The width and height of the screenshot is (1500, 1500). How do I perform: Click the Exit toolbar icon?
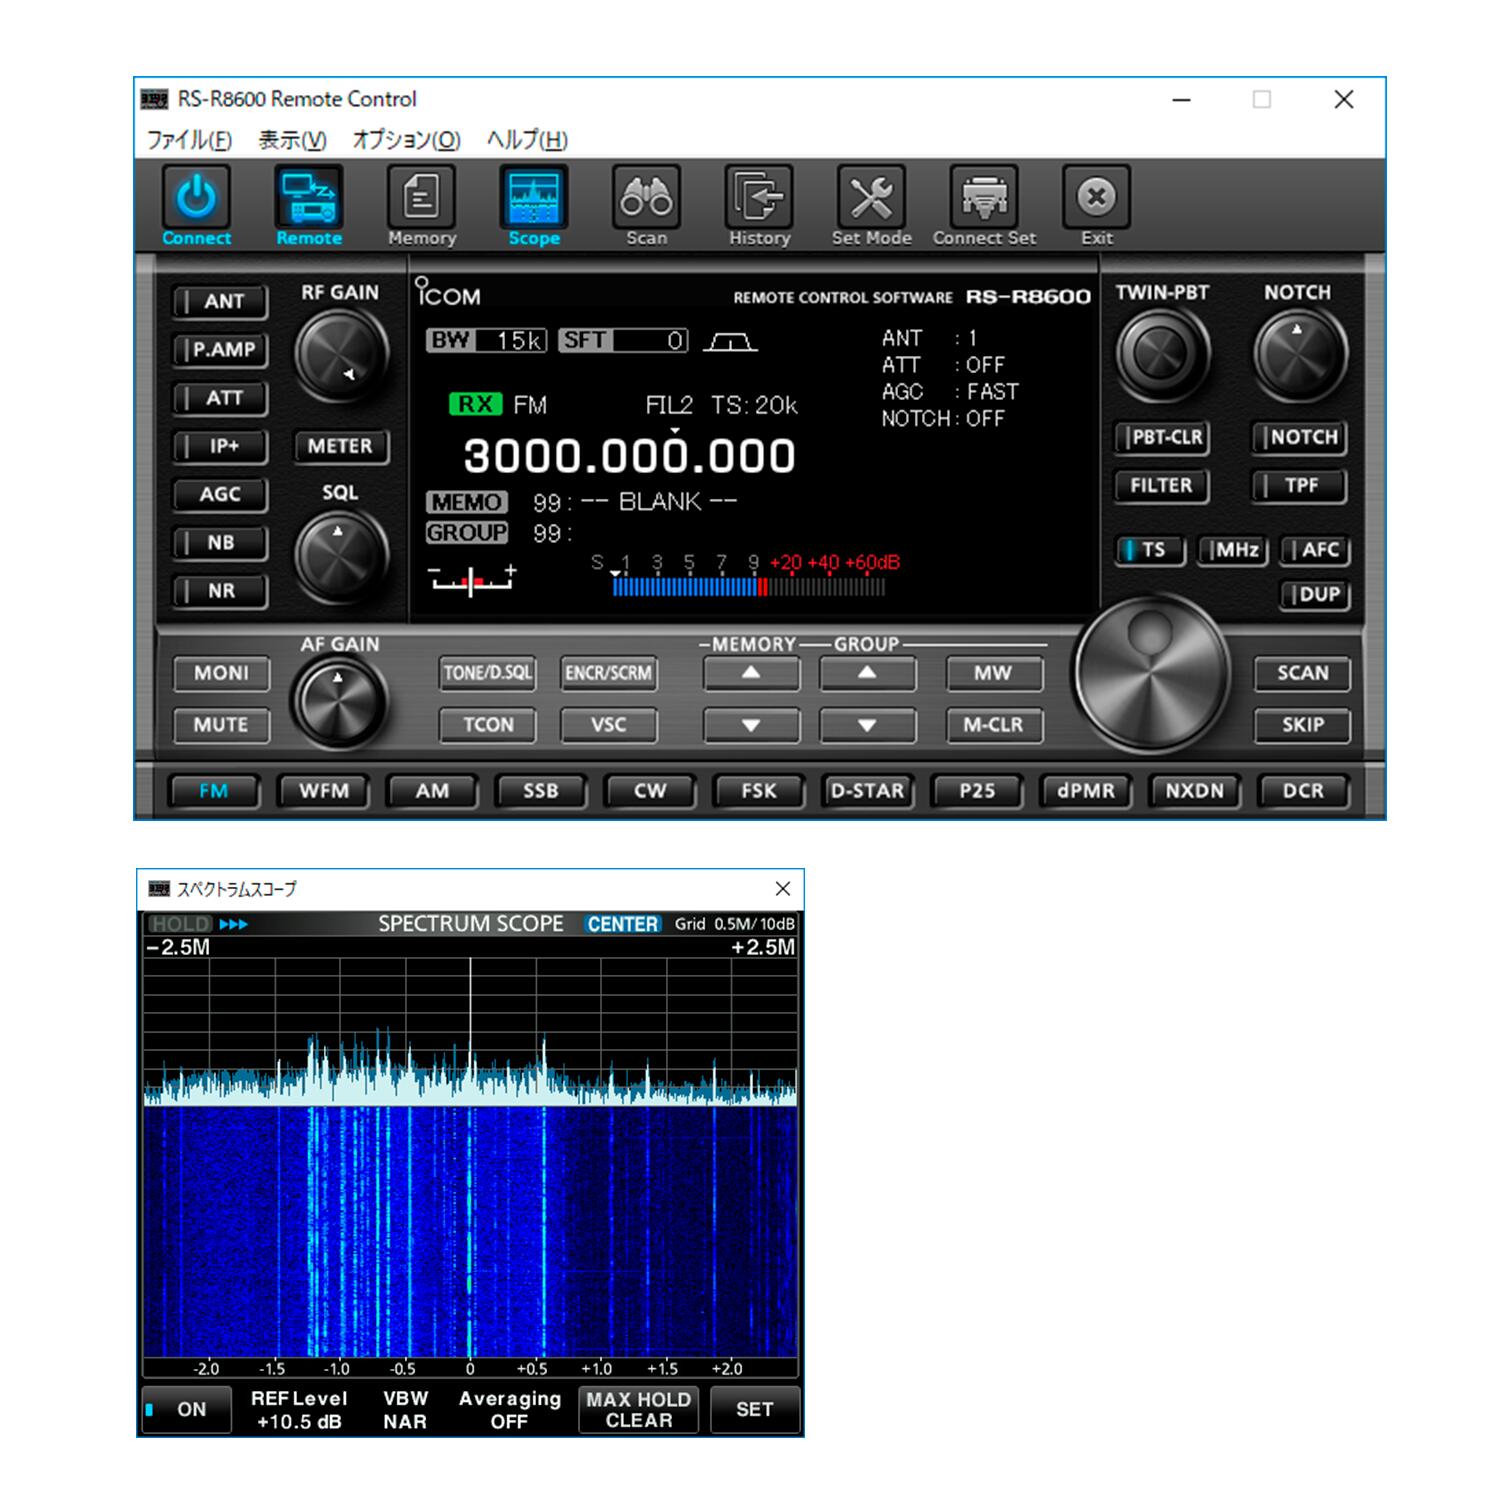pos(1096,199)
